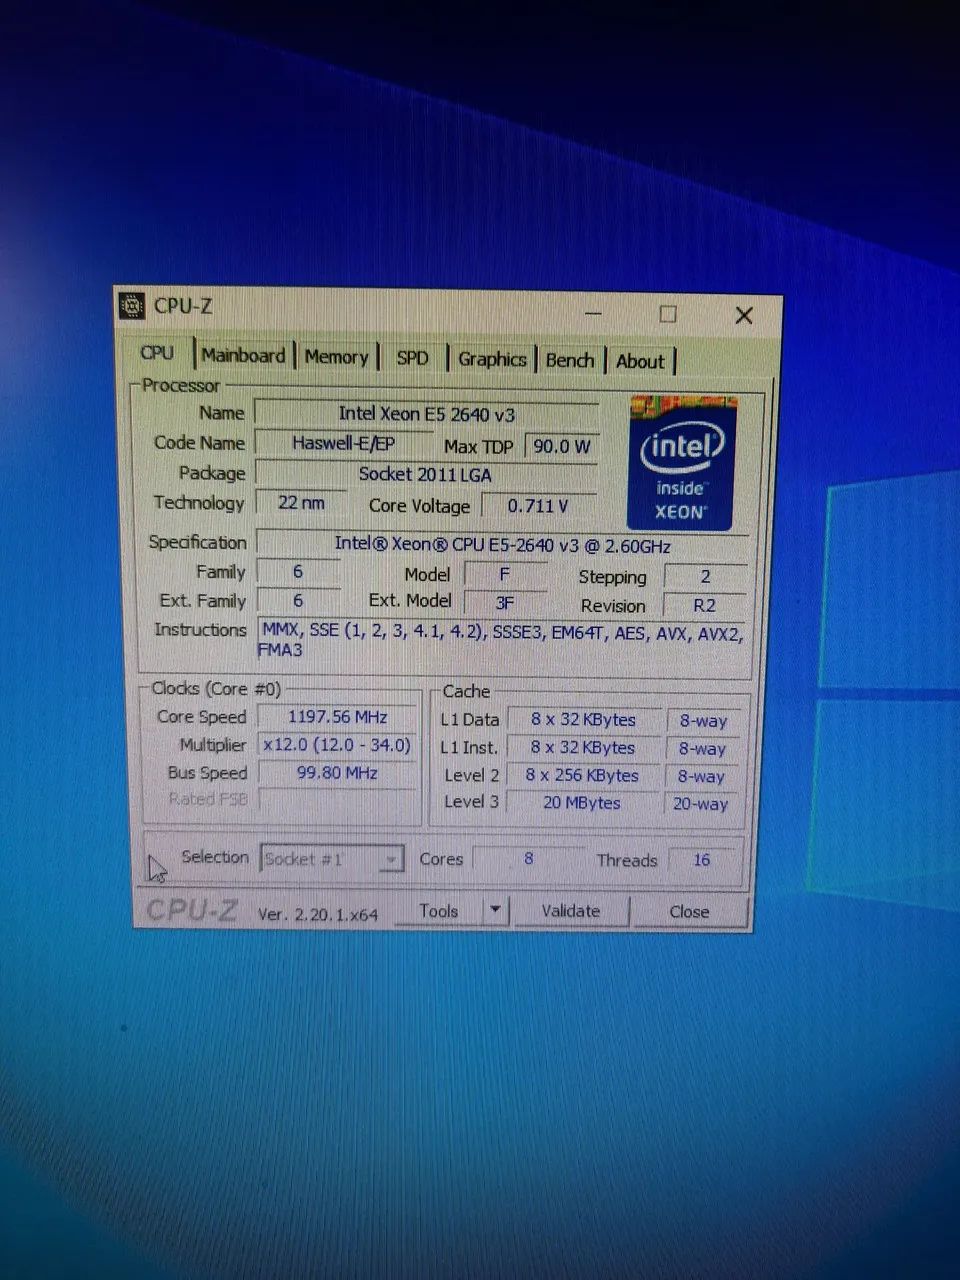The width and height of the screenshot is (960, 1280).
Task: Click the Core Speed value 1197.56 MHz
Action: (337, 717)
